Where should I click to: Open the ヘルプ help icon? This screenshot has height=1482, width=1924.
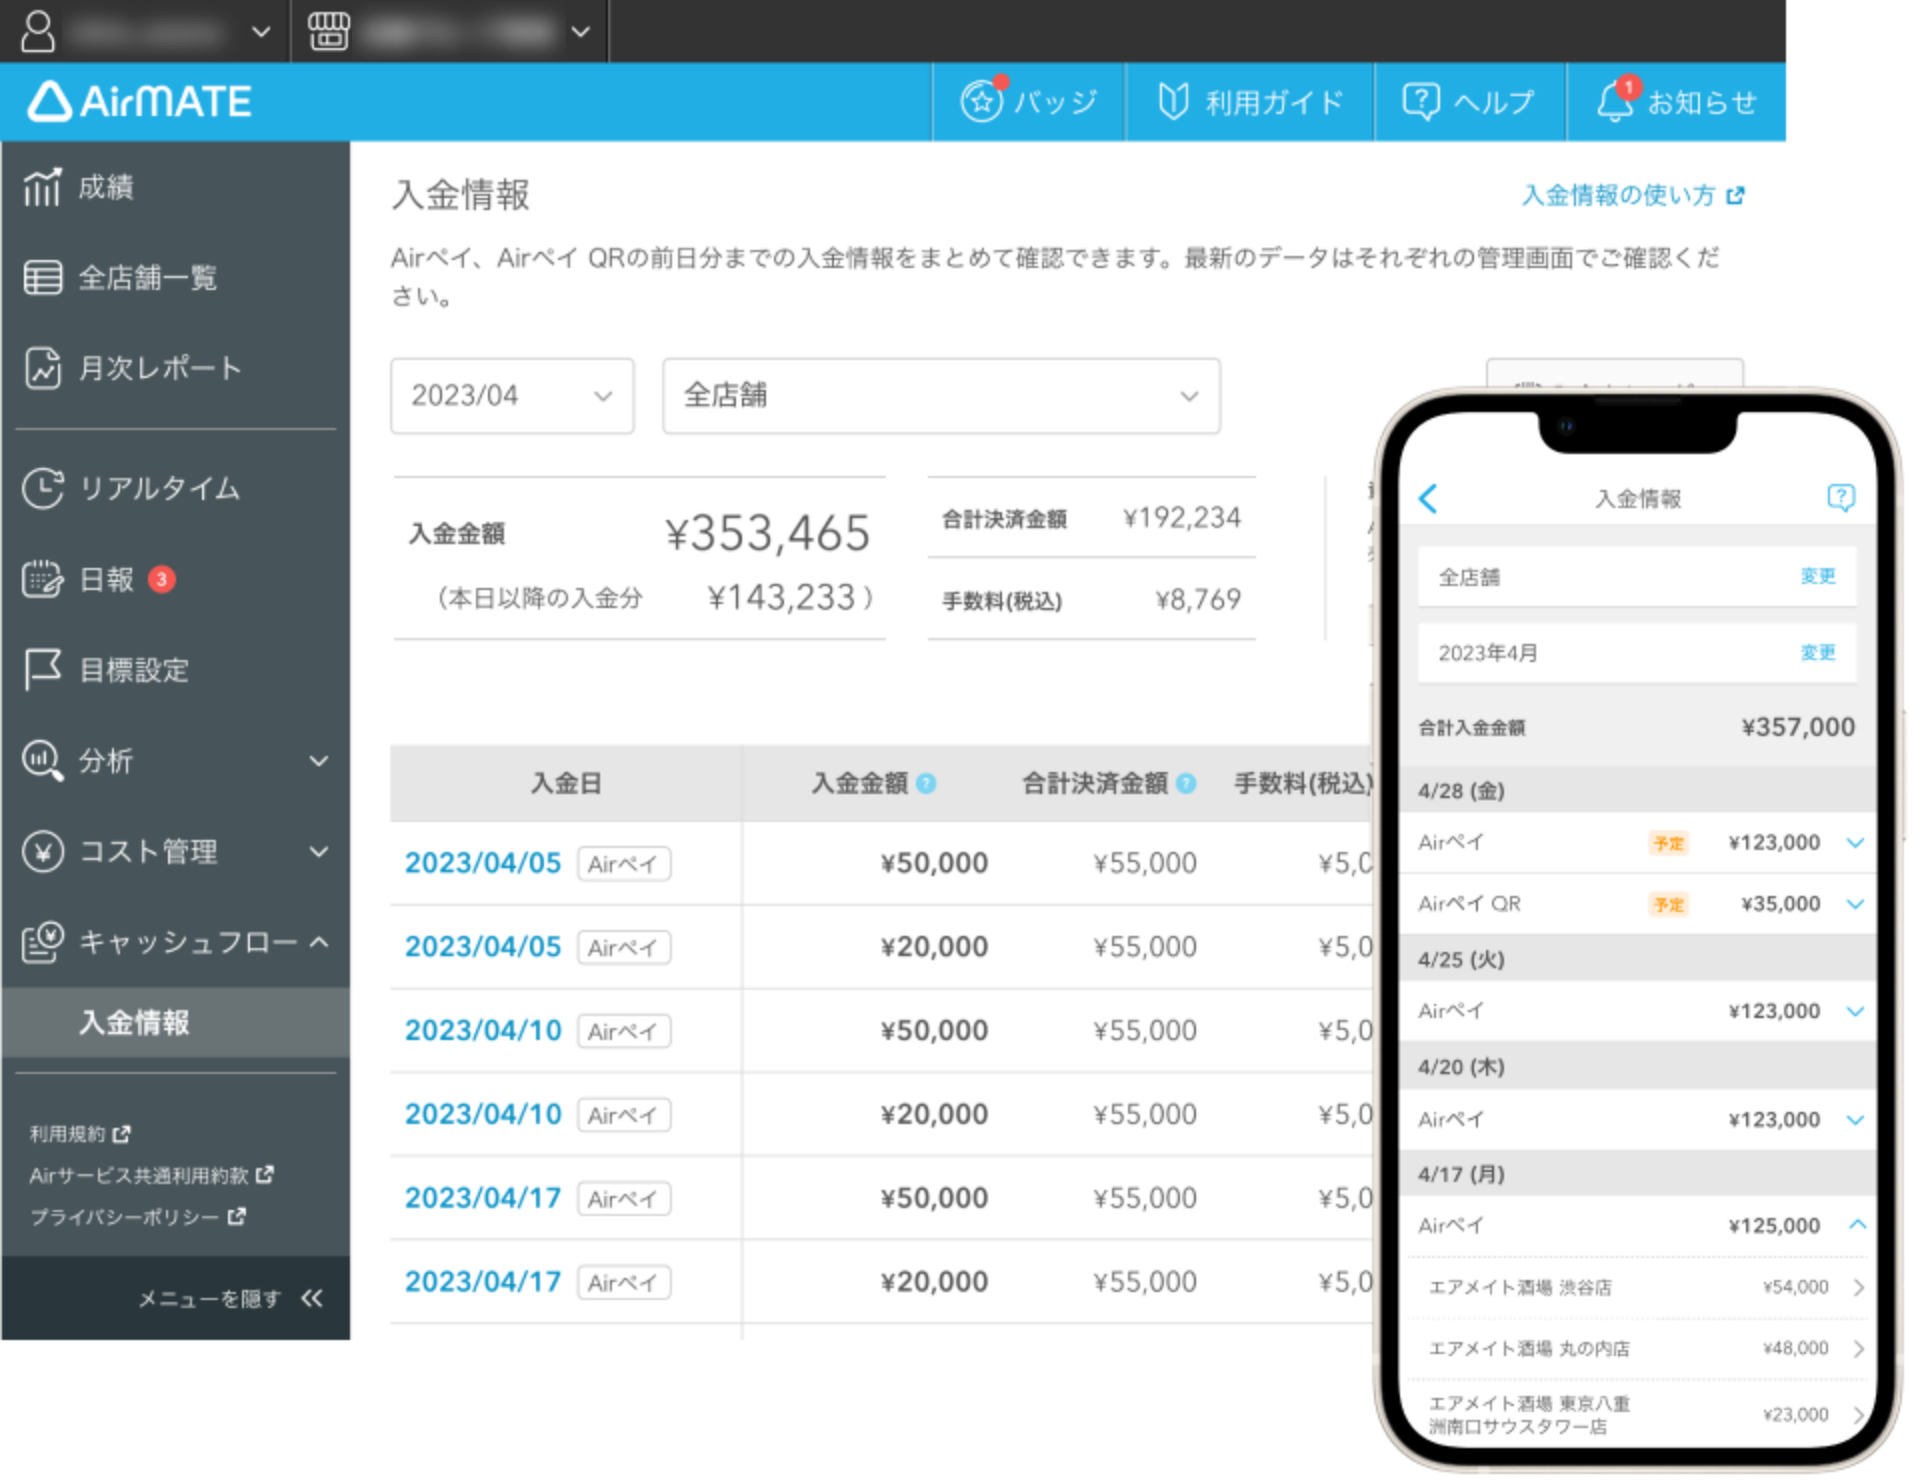(1421, 101)
